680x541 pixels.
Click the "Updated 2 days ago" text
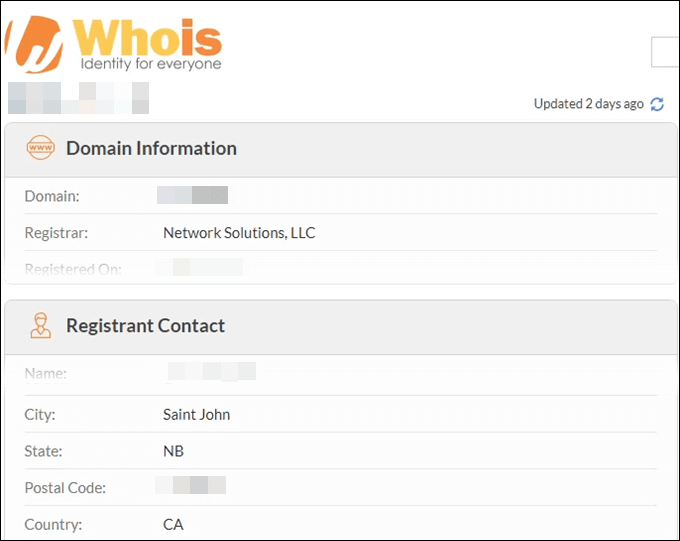click(x=588, y=104)
